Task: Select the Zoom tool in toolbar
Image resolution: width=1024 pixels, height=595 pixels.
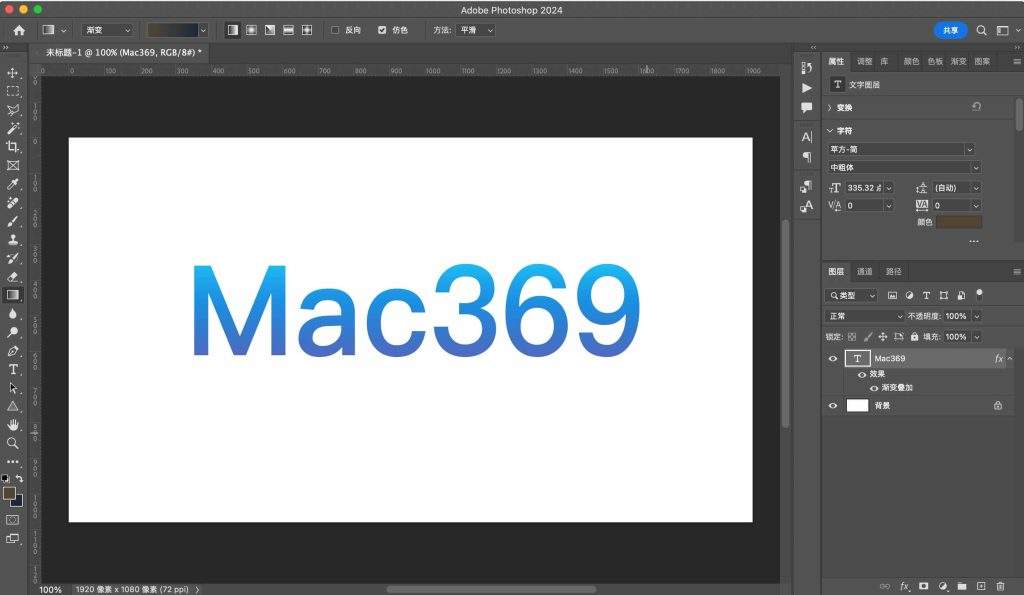Action: 13,443
